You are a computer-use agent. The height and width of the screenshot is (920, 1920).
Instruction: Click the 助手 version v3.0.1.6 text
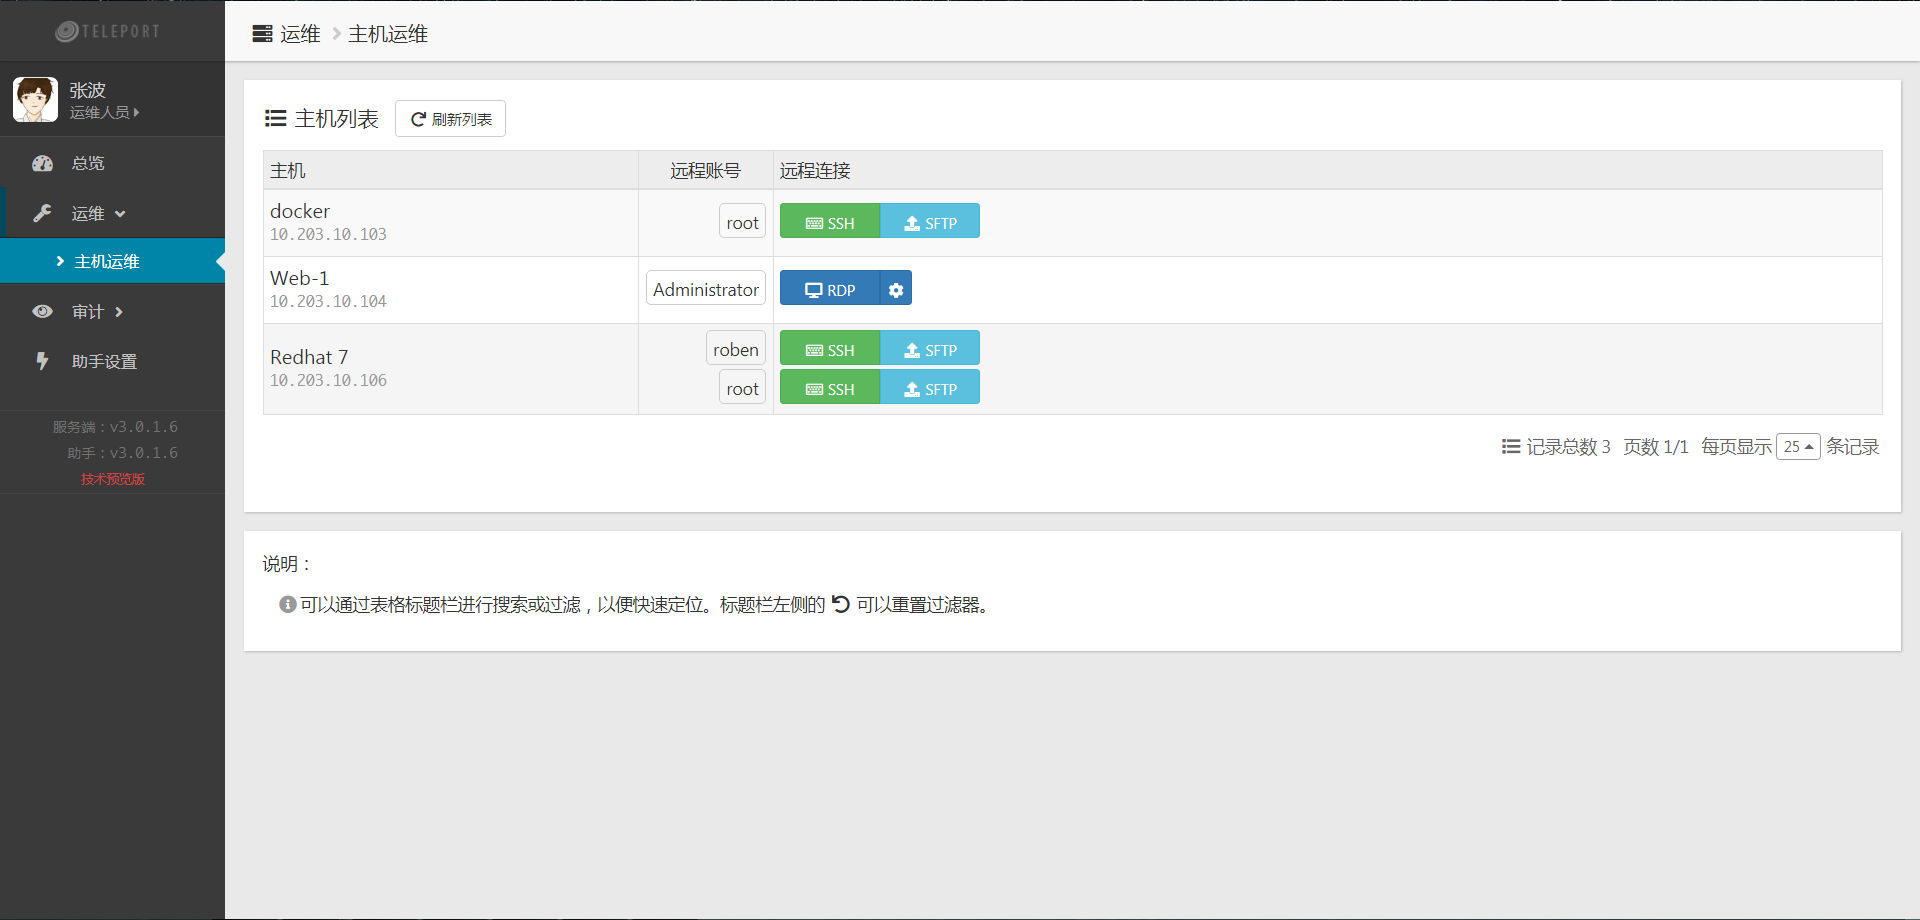pyautogui.click(x=122, y=453)
